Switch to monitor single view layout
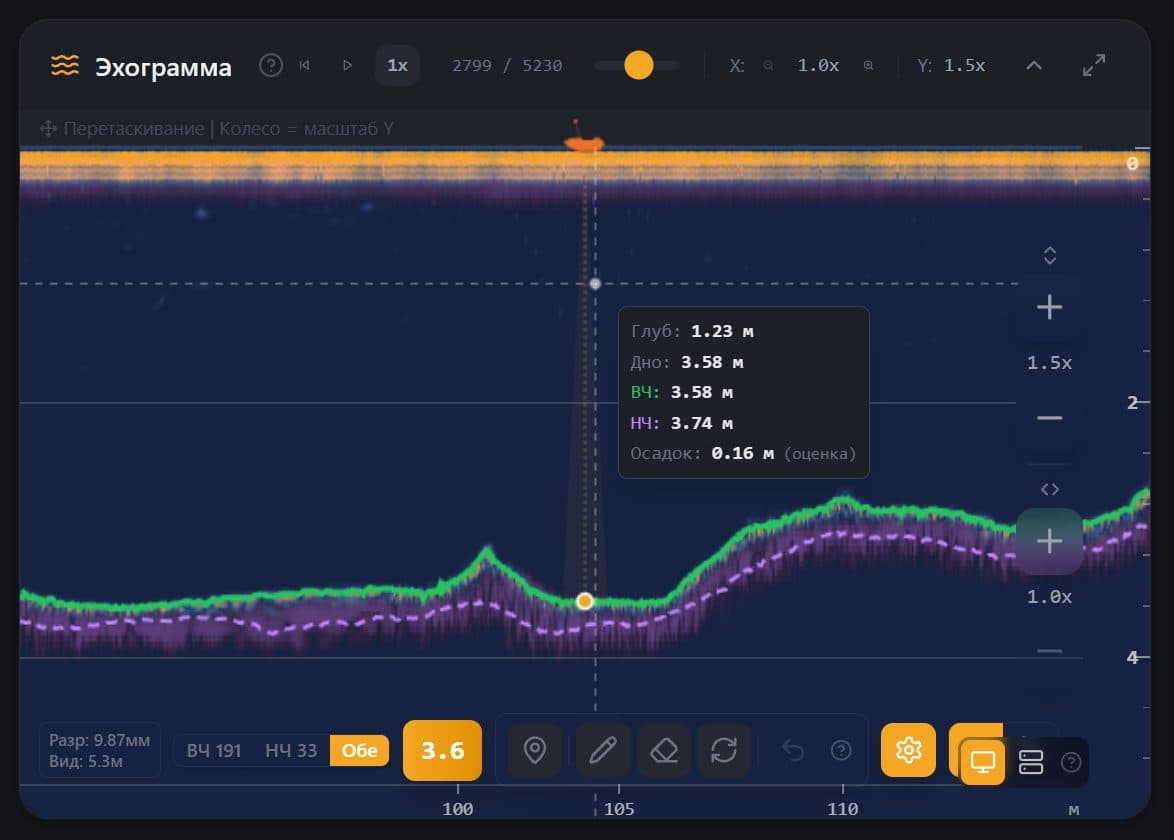 tap(982, 762)
